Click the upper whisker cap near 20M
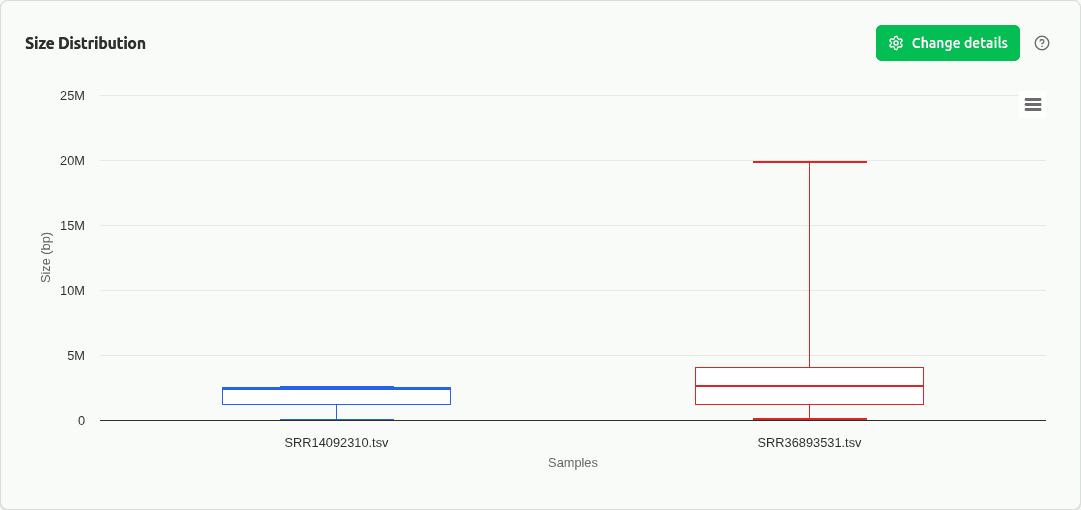The height and width of the screenshot is (510, 1081). tap(809, 161)
